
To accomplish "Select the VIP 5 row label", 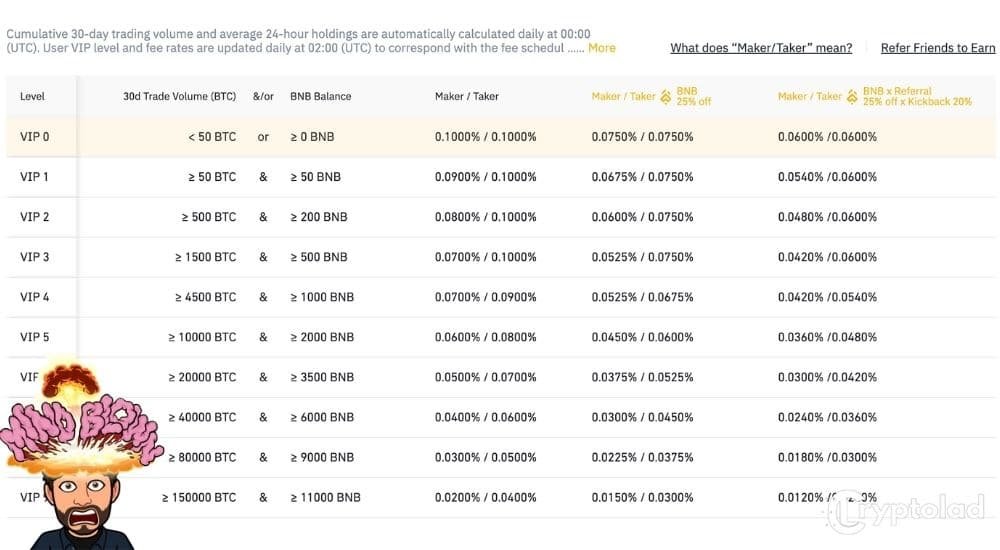I will 34,337.
